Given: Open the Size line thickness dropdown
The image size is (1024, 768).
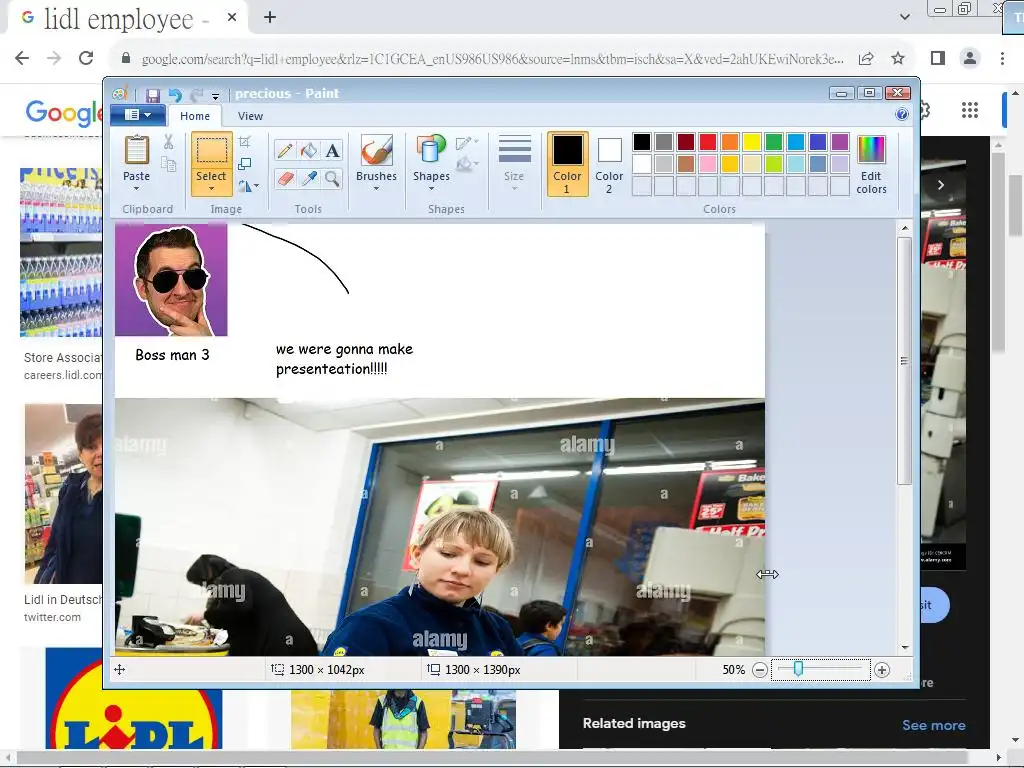Looking at the screenshot, I should (514, 163).
